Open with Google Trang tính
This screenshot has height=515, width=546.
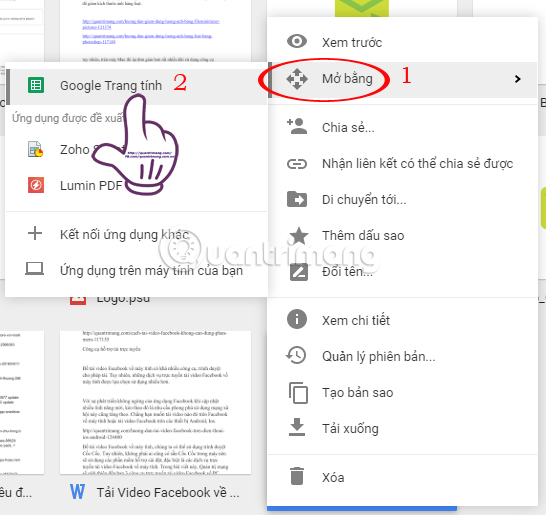point(136,86)
